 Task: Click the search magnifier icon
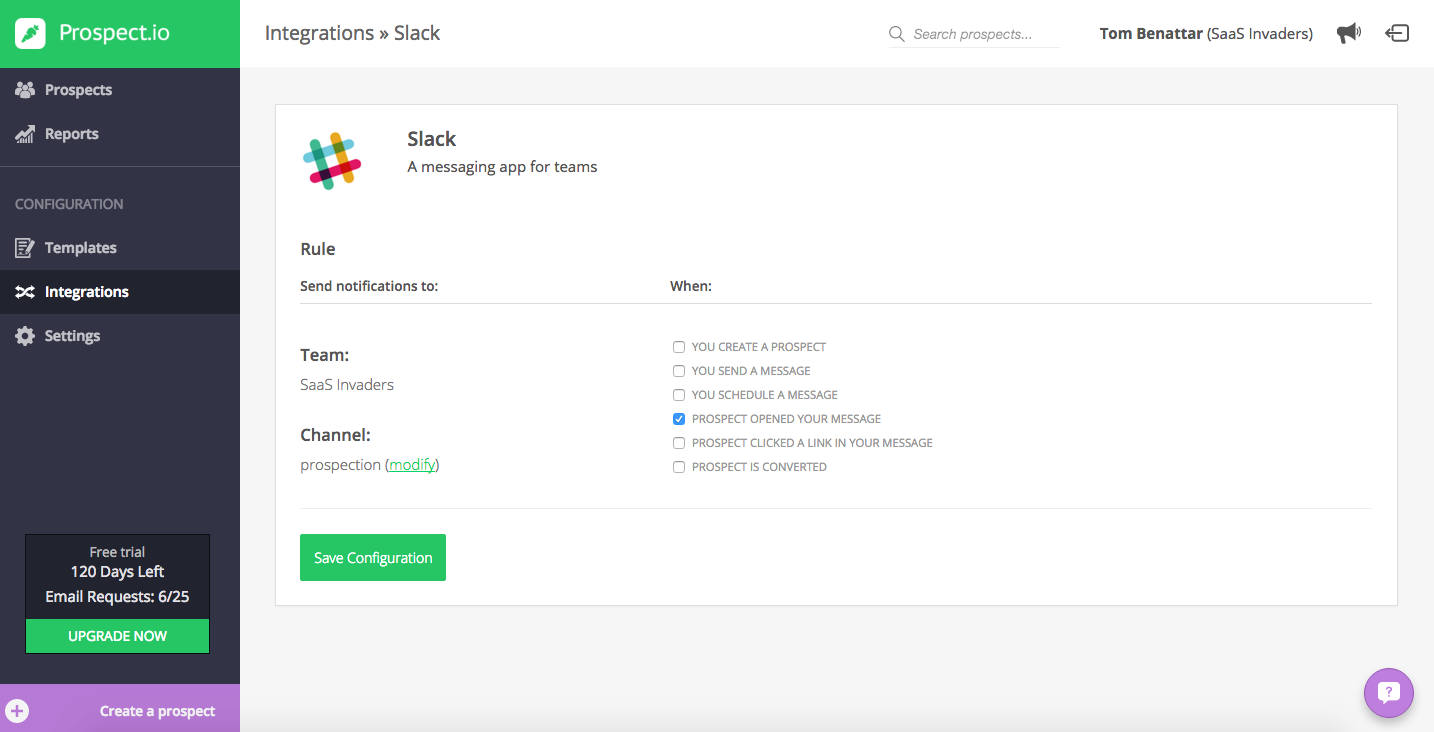click(x=897, y=34)
